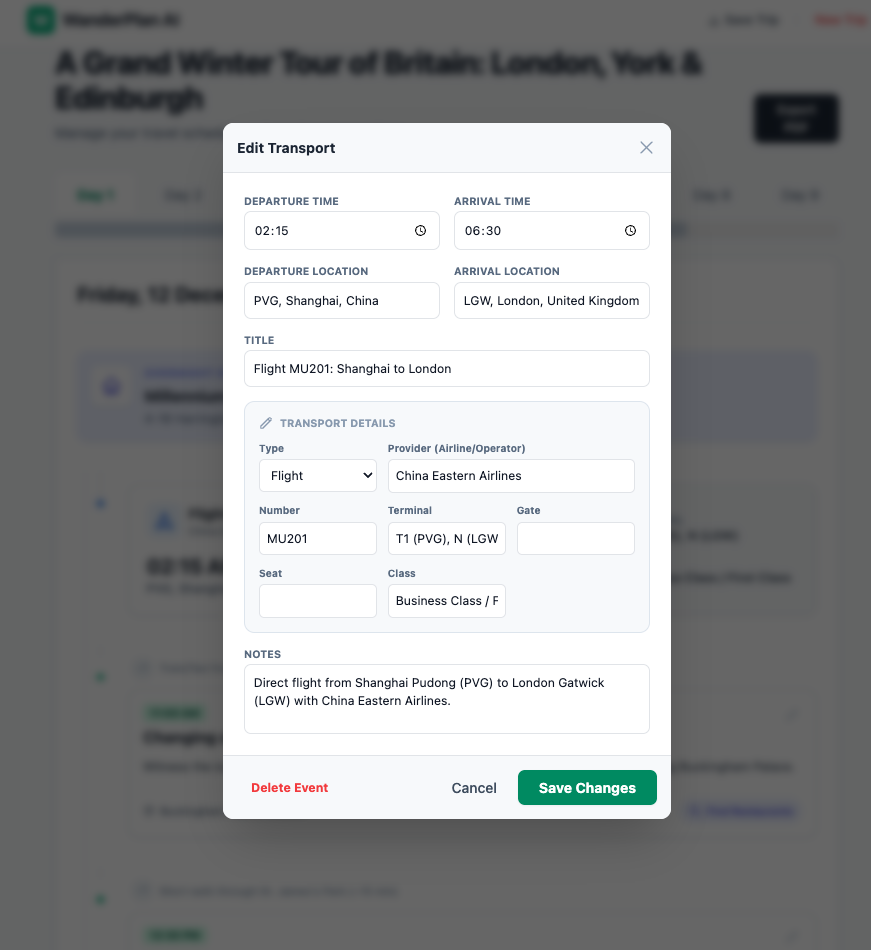Edit the Departure Location field

pos(342,301)
